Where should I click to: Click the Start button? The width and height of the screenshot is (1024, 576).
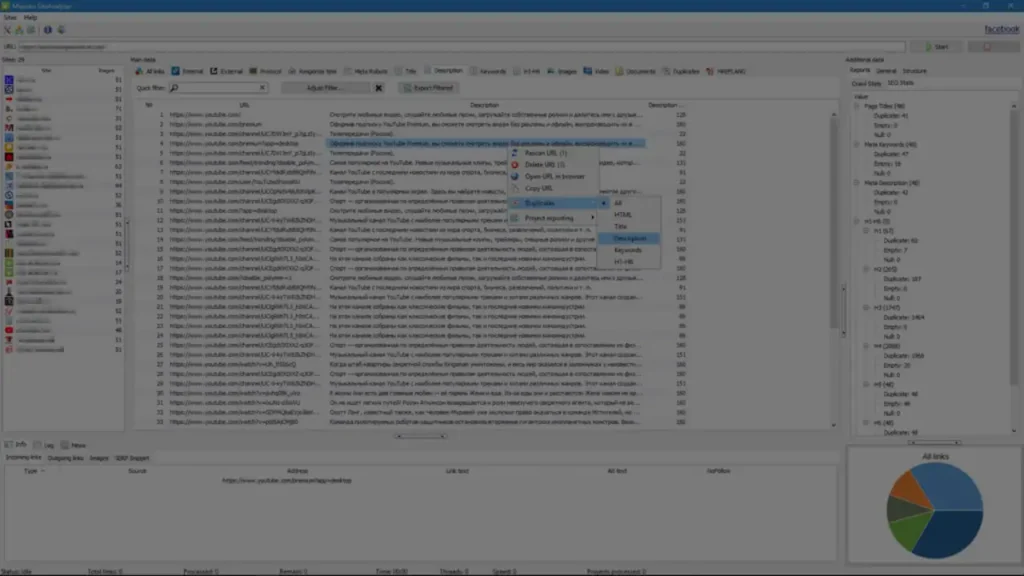(x=937, y=47)
